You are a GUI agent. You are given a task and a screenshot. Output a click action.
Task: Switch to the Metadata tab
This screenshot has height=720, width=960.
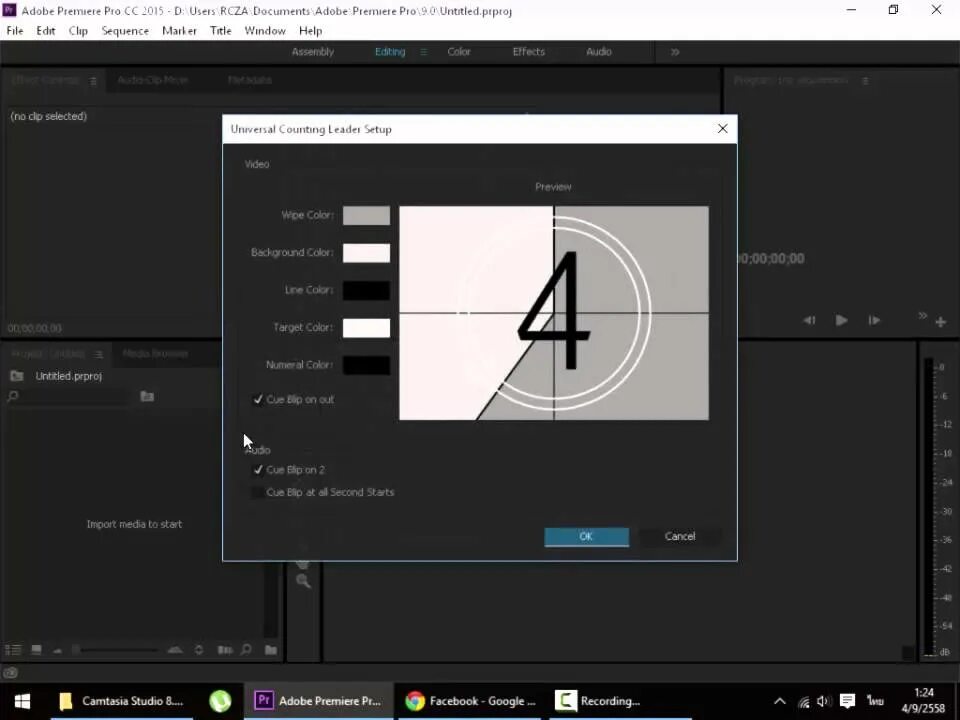click(249, 80)
